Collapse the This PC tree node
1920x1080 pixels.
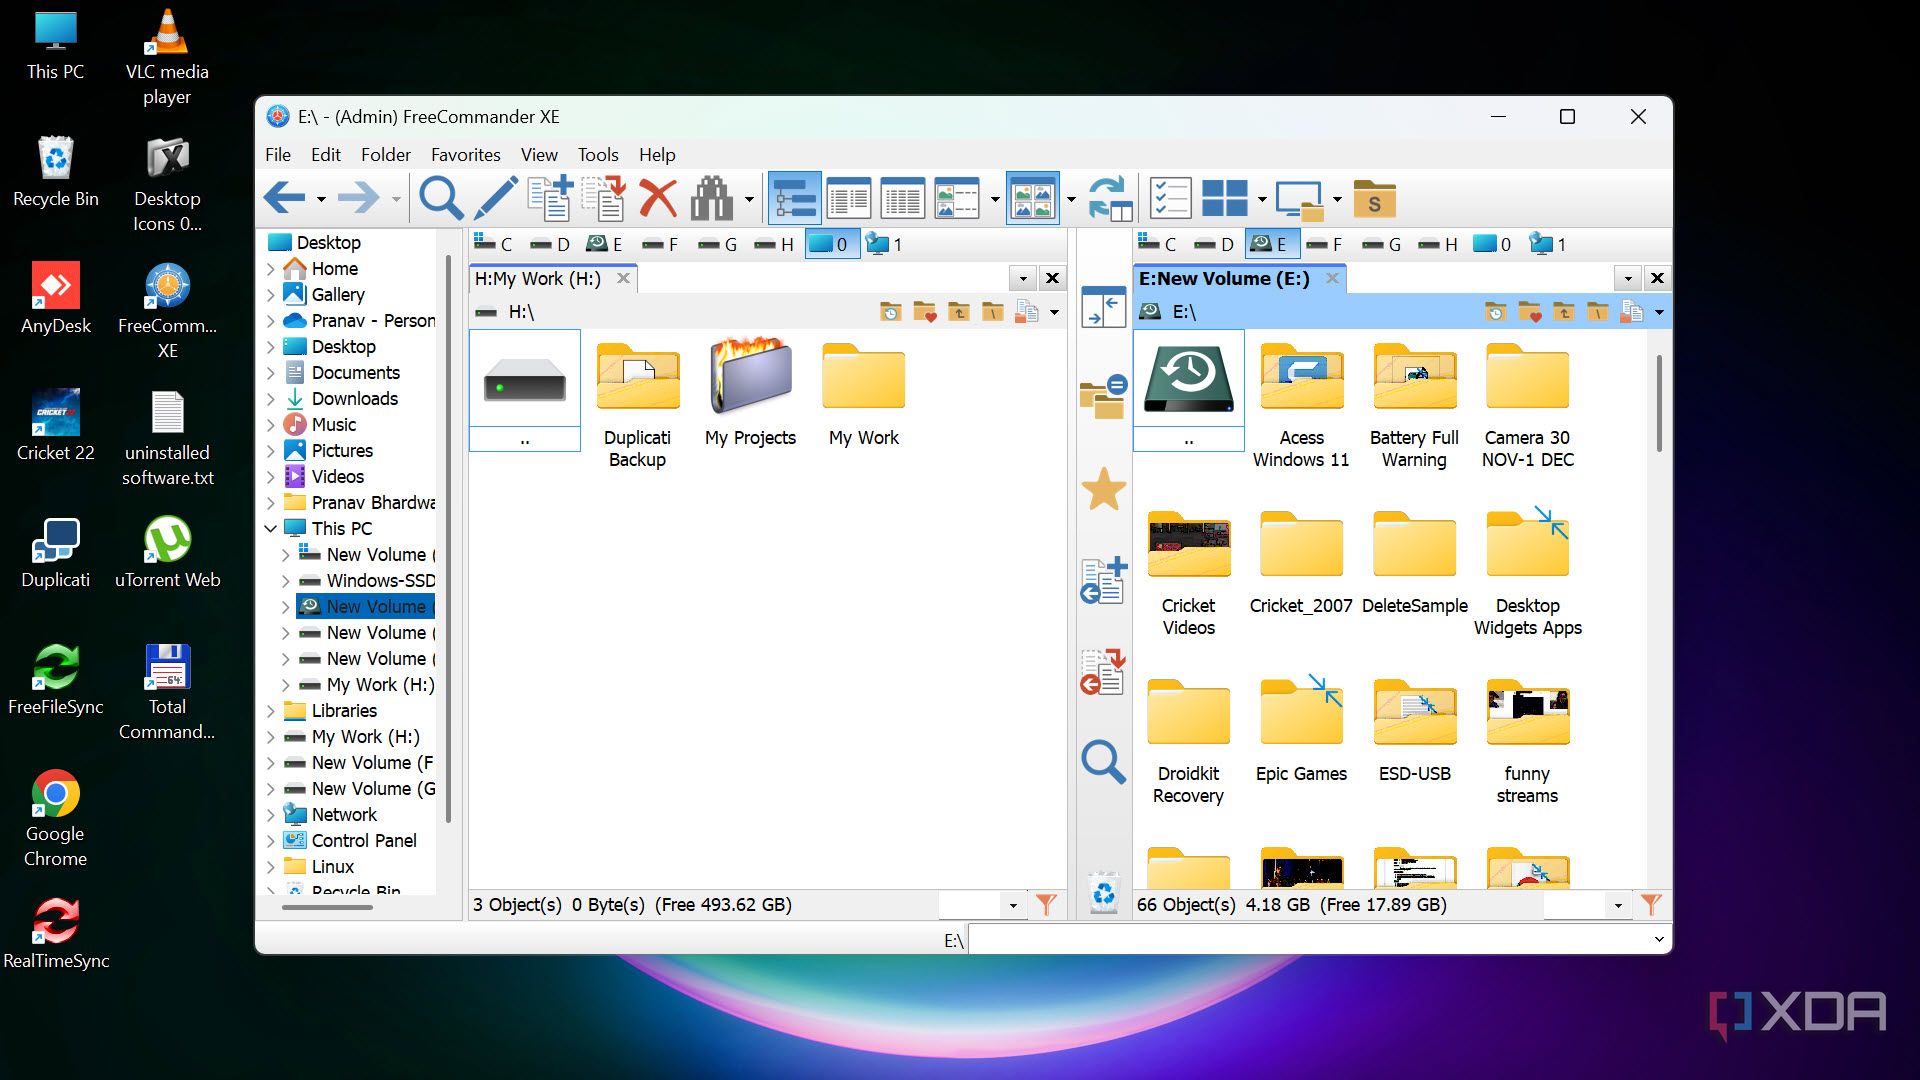click(x=271, y=529)
